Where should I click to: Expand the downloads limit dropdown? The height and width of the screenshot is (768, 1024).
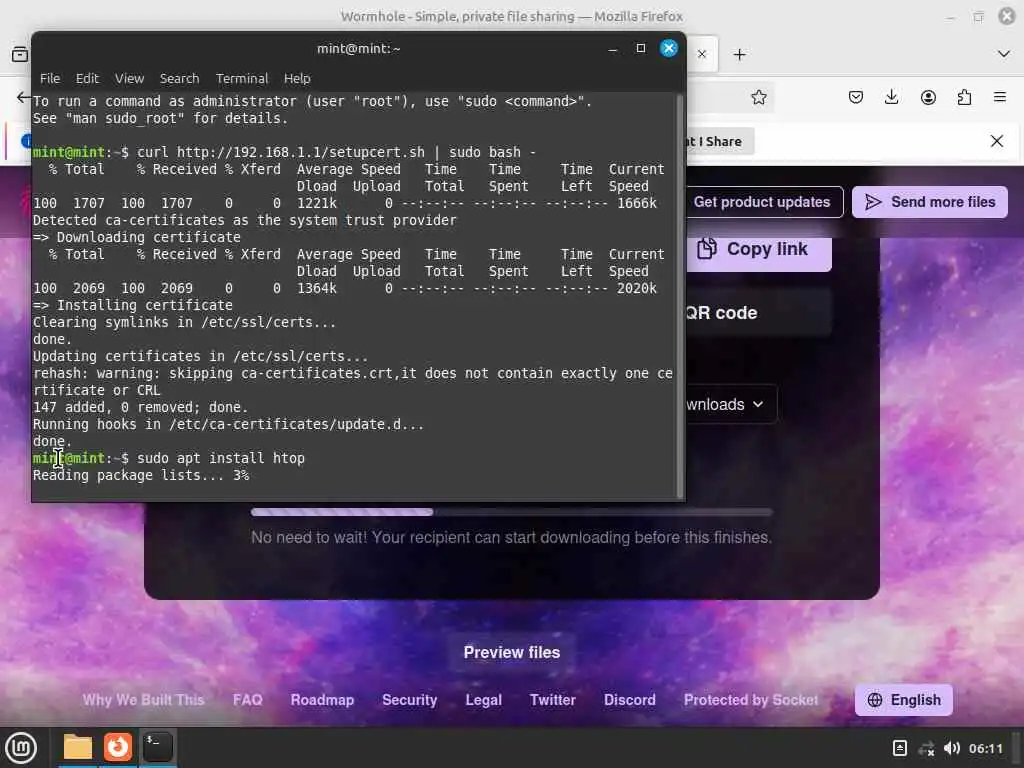pos(731,404)
